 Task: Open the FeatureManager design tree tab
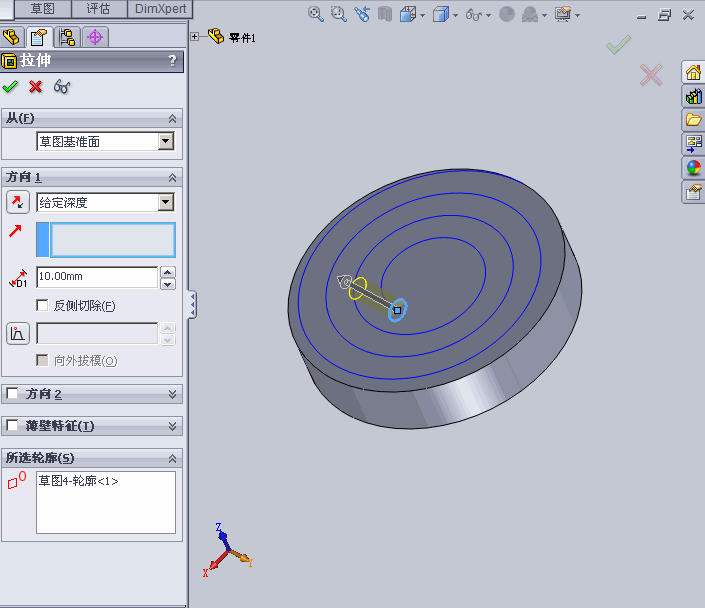[12, 37]
